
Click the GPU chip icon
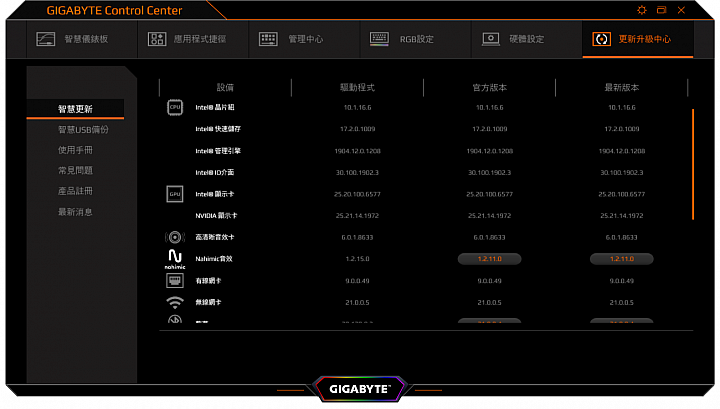(175, 194)
